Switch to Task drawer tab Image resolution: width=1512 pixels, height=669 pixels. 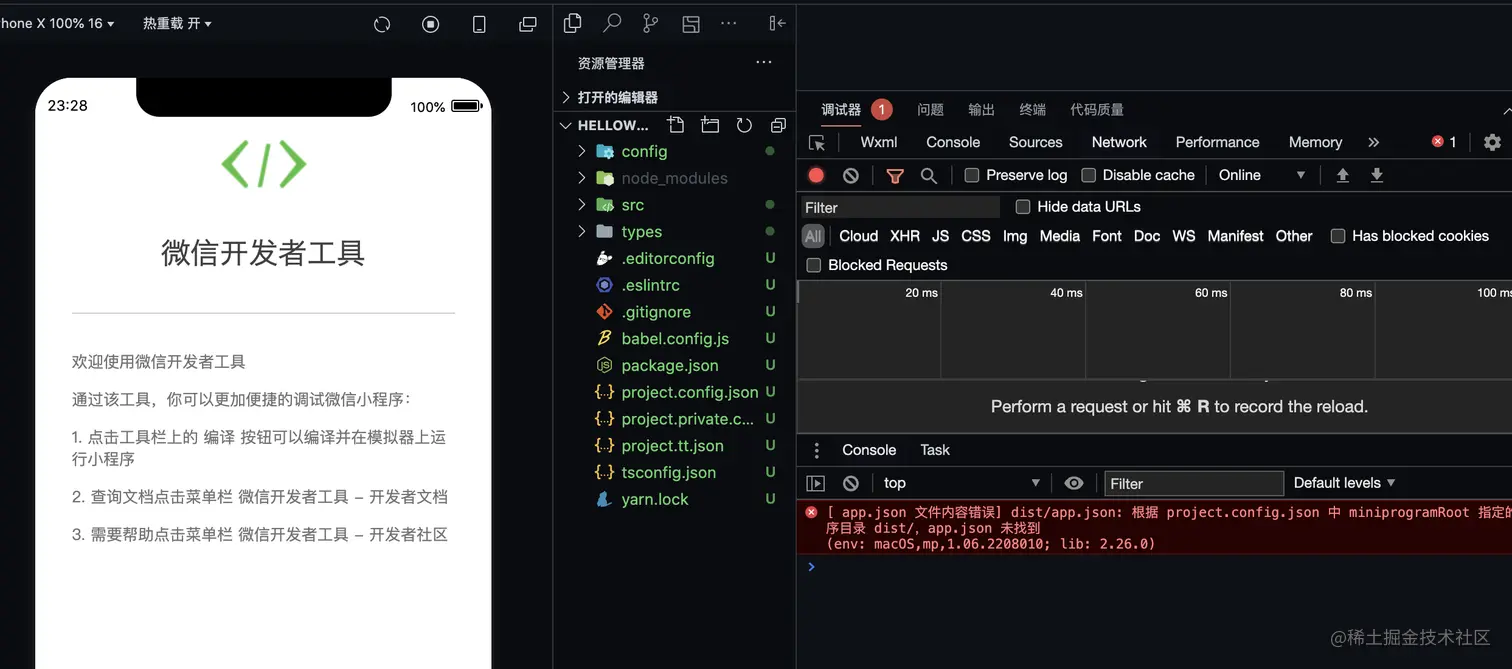pos(935,450)
